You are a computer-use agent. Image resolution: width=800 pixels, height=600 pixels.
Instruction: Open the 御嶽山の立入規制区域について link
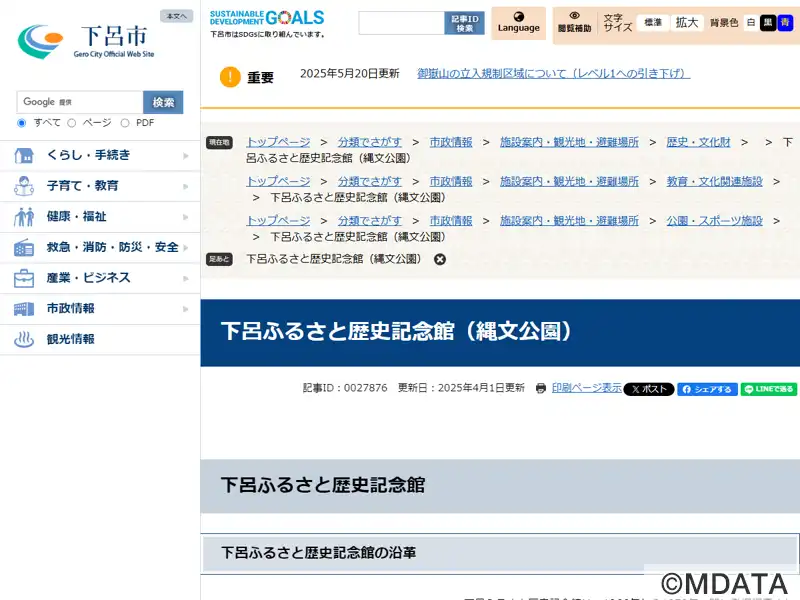point(554,73)
